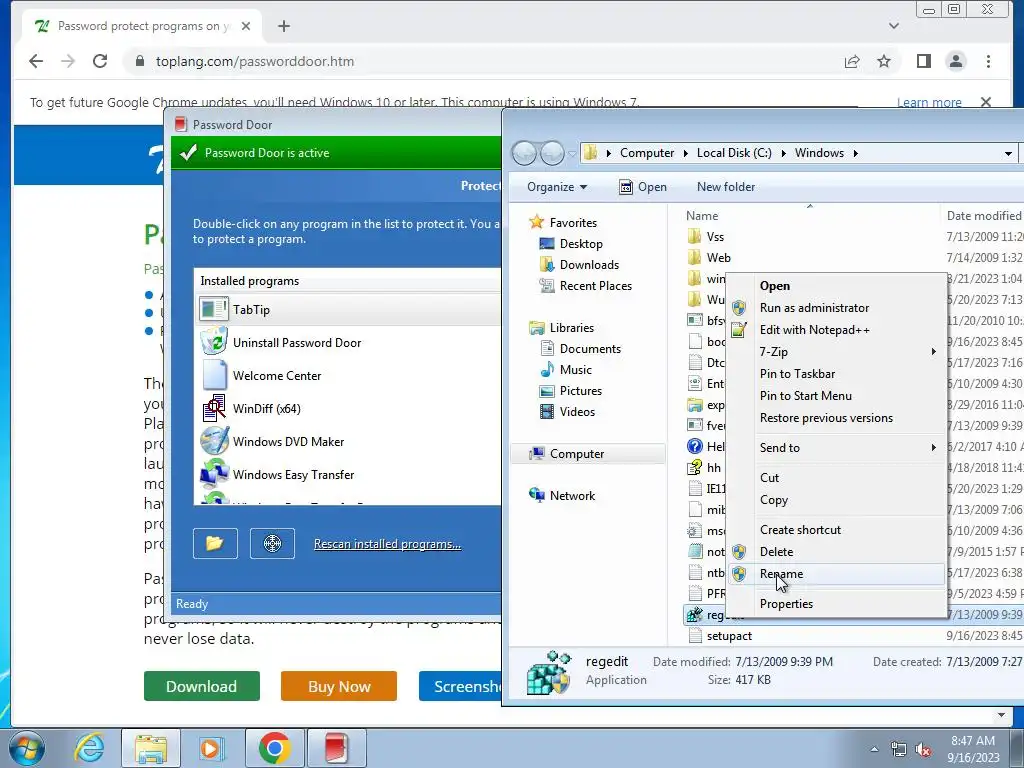
Task: Open Chrome's three-dot menu
Action: point(988,61)
